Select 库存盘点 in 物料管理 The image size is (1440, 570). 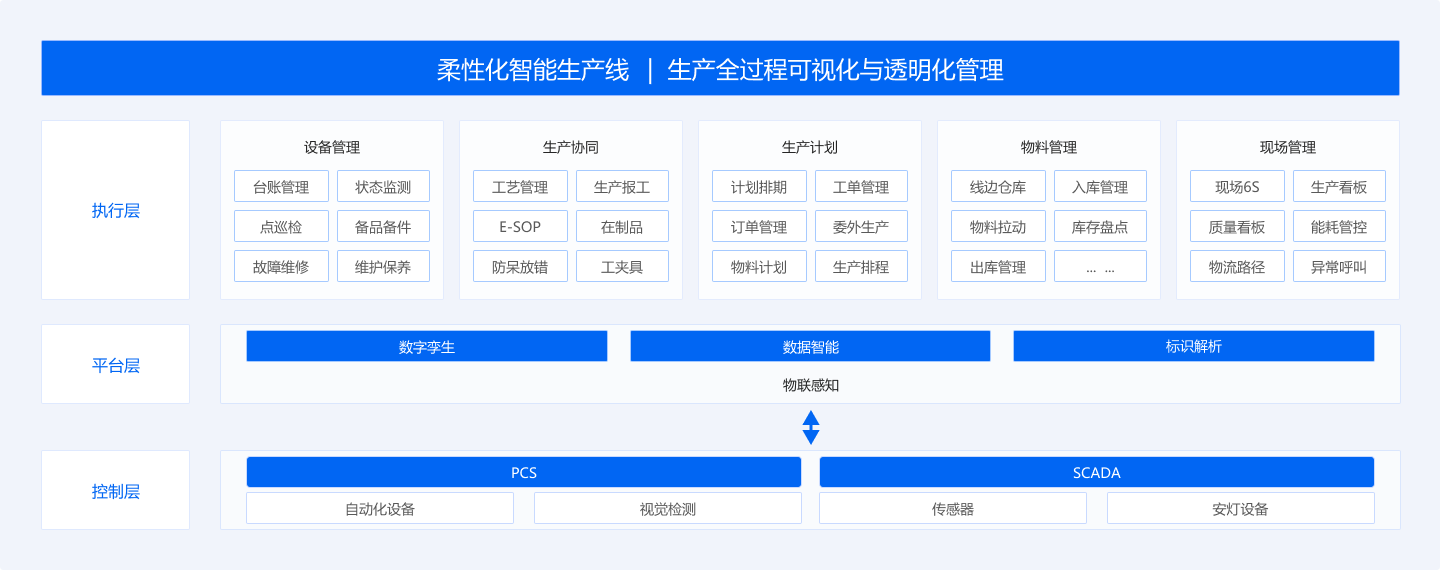tap(1100, 227)
